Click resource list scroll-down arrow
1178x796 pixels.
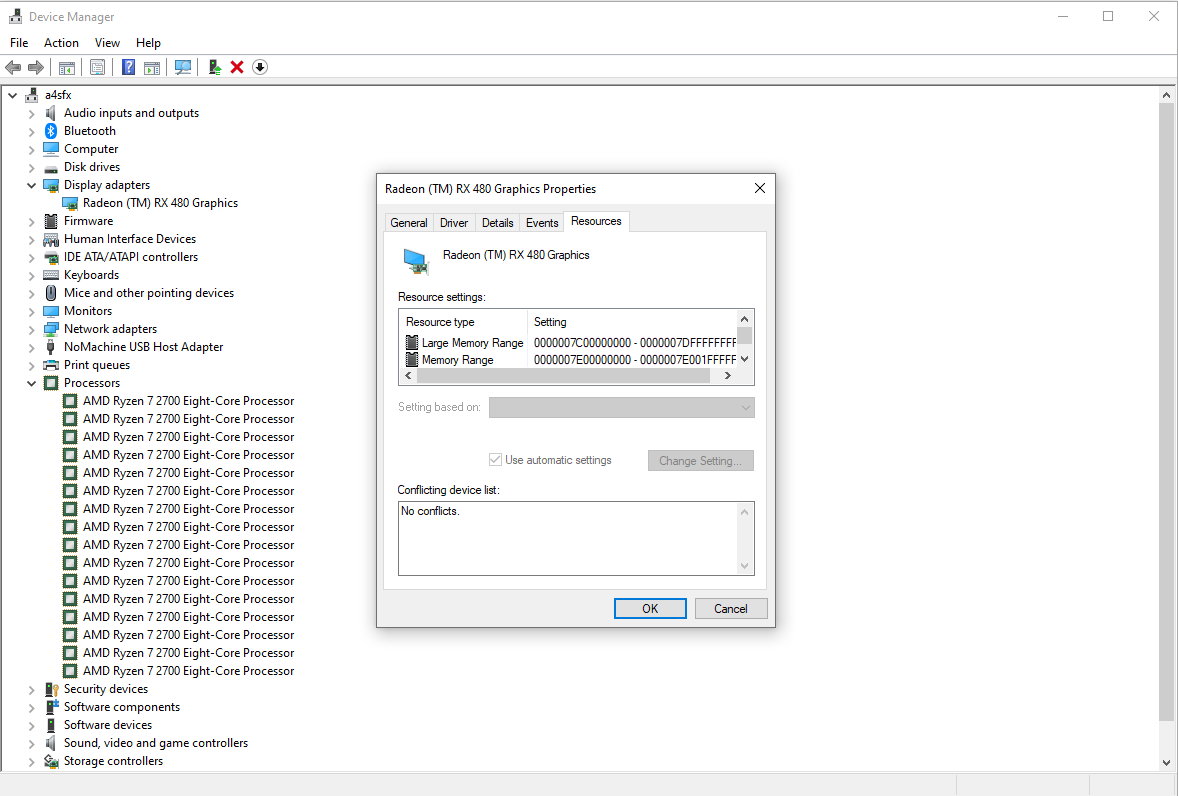[745, 359]
